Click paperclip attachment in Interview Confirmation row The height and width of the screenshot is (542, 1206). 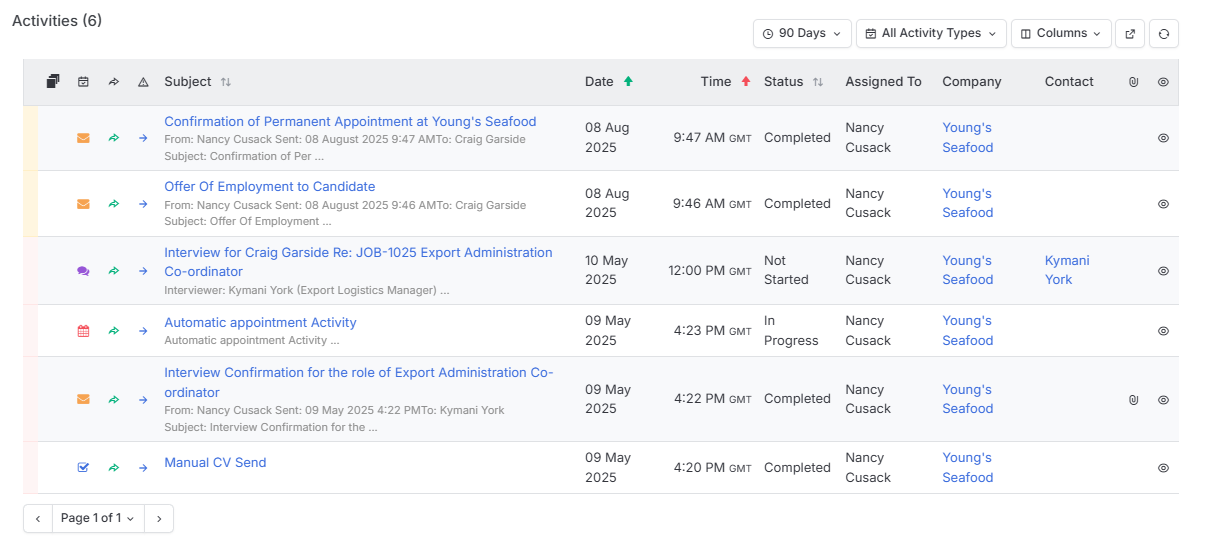[1133, 400]
